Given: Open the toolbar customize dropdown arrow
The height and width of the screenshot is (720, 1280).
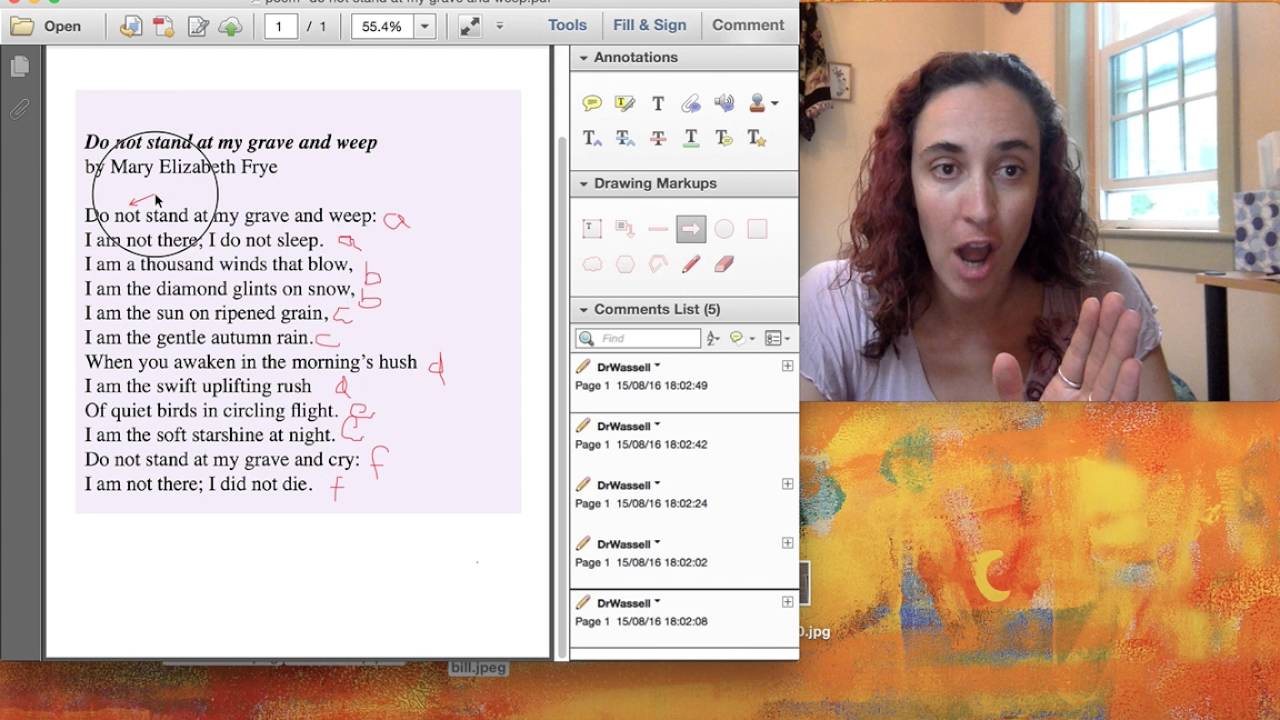Looking at the screenshot, I should [500, 26].
